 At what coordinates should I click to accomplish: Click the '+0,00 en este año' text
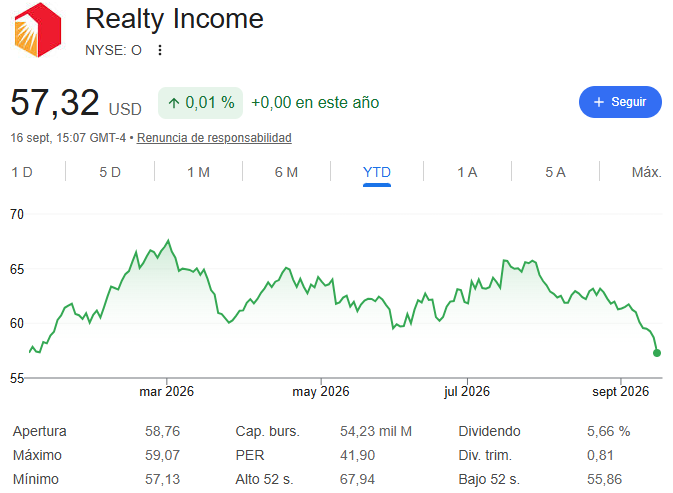(315, 103)
